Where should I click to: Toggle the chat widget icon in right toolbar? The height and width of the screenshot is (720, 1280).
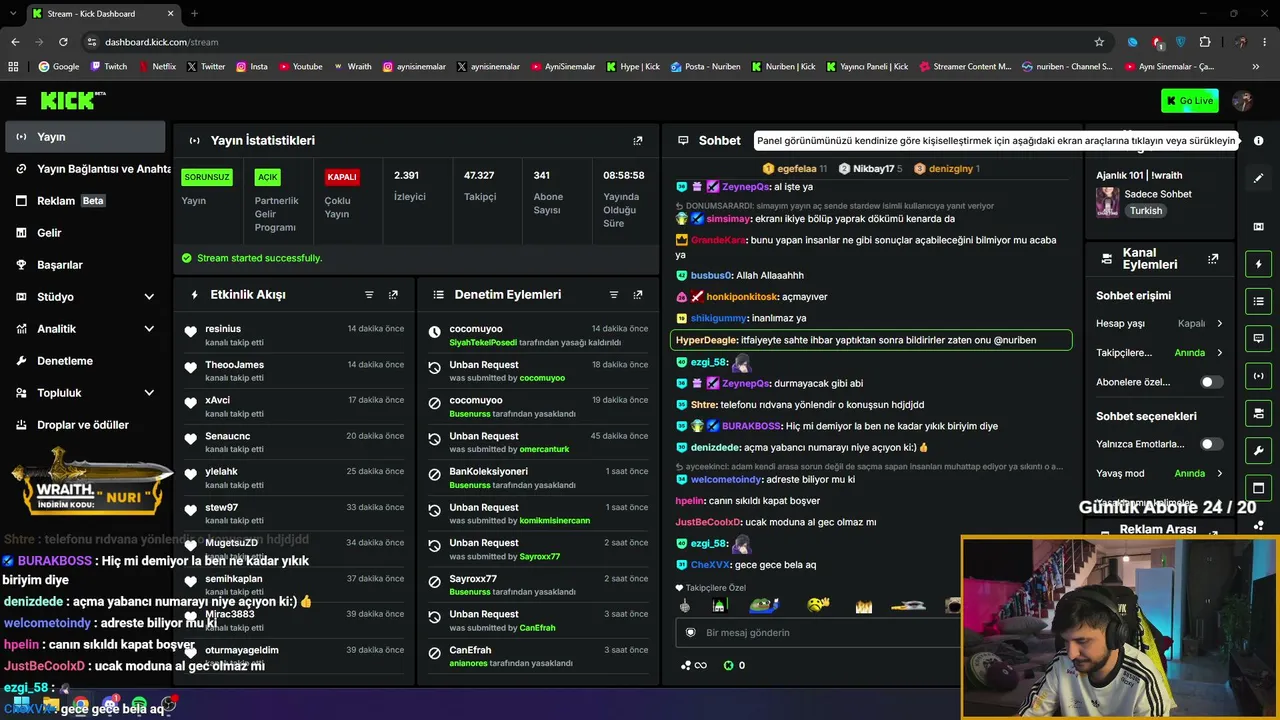pos(1259,338)
